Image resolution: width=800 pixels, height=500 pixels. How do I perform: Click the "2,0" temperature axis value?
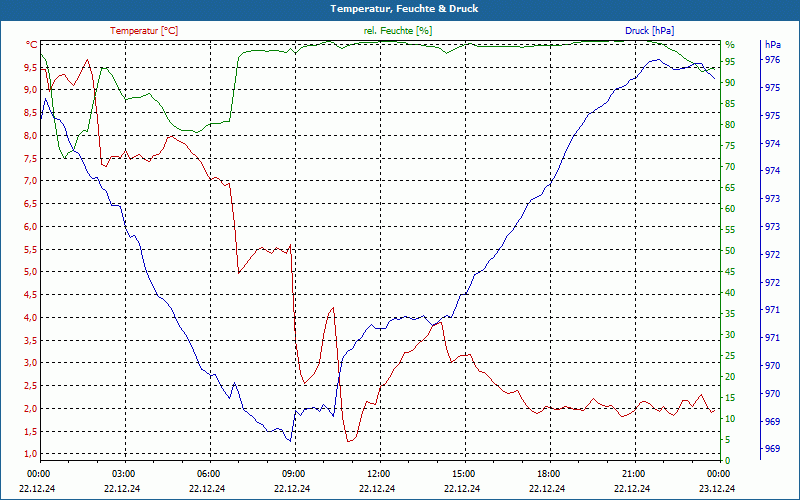coord(31,408)
